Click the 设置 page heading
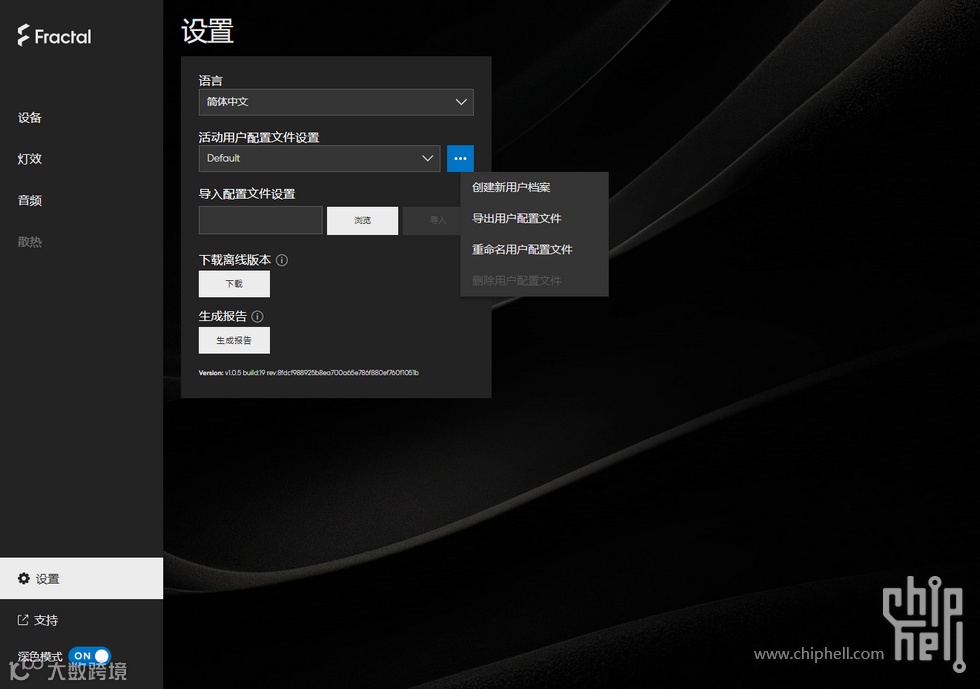 point(208,31)
